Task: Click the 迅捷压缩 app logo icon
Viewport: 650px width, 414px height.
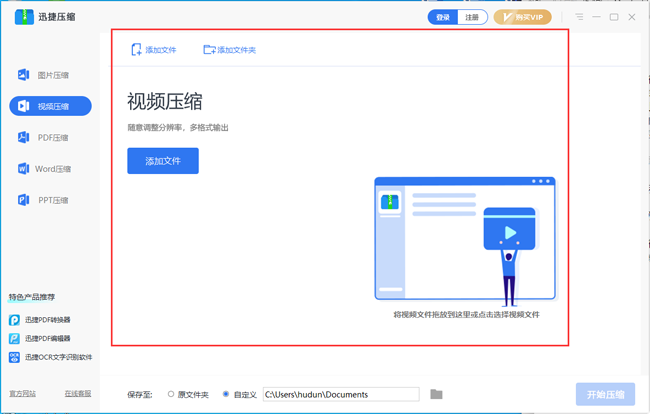Action: click(24, 17)
